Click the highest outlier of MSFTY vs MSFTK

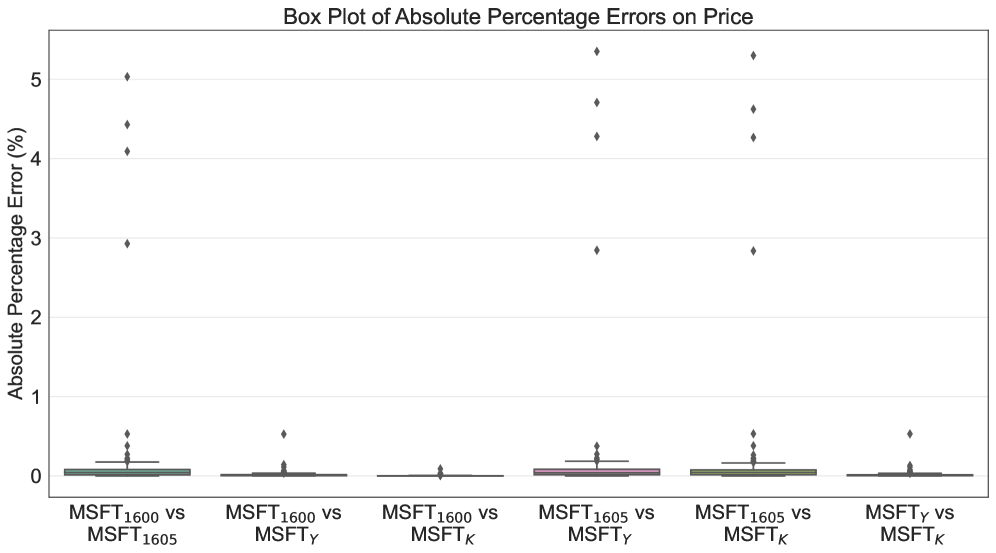click(x=910, y=434)
